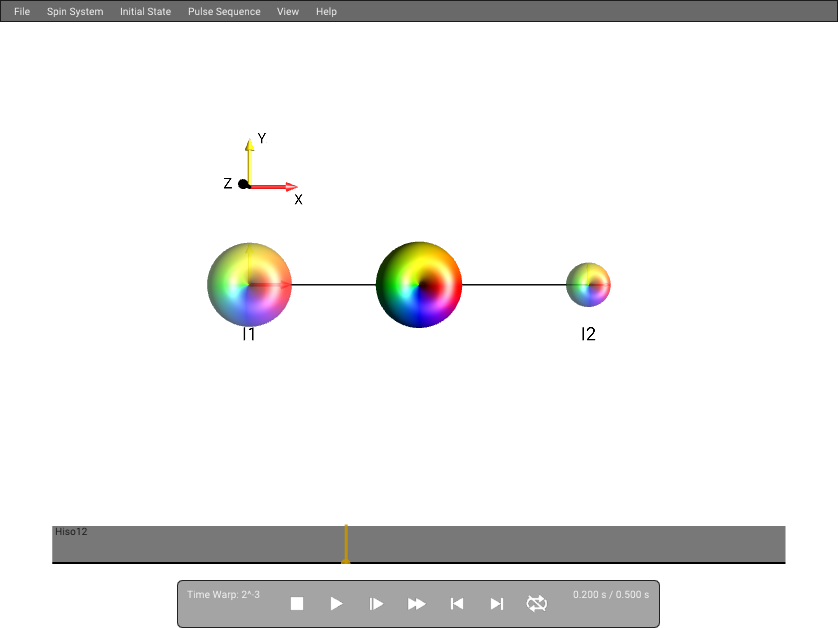Select the I1 spin sphere

(x=249, y=284)
